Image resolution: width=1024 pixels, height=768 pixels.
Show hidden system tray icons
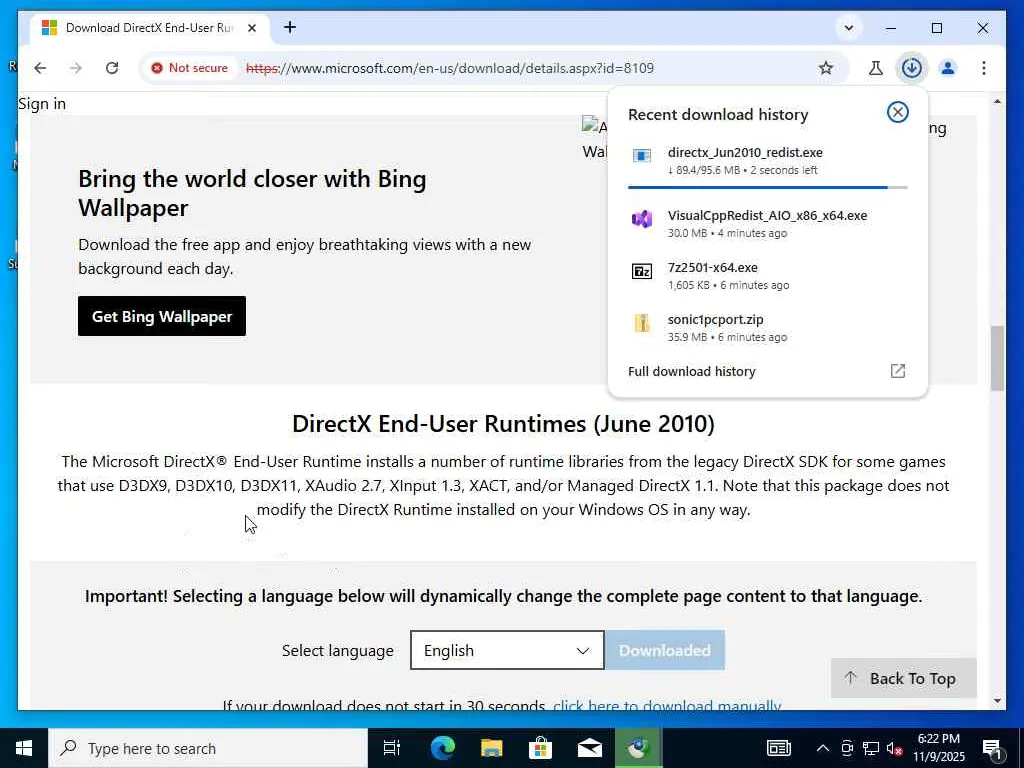point(823,748)
